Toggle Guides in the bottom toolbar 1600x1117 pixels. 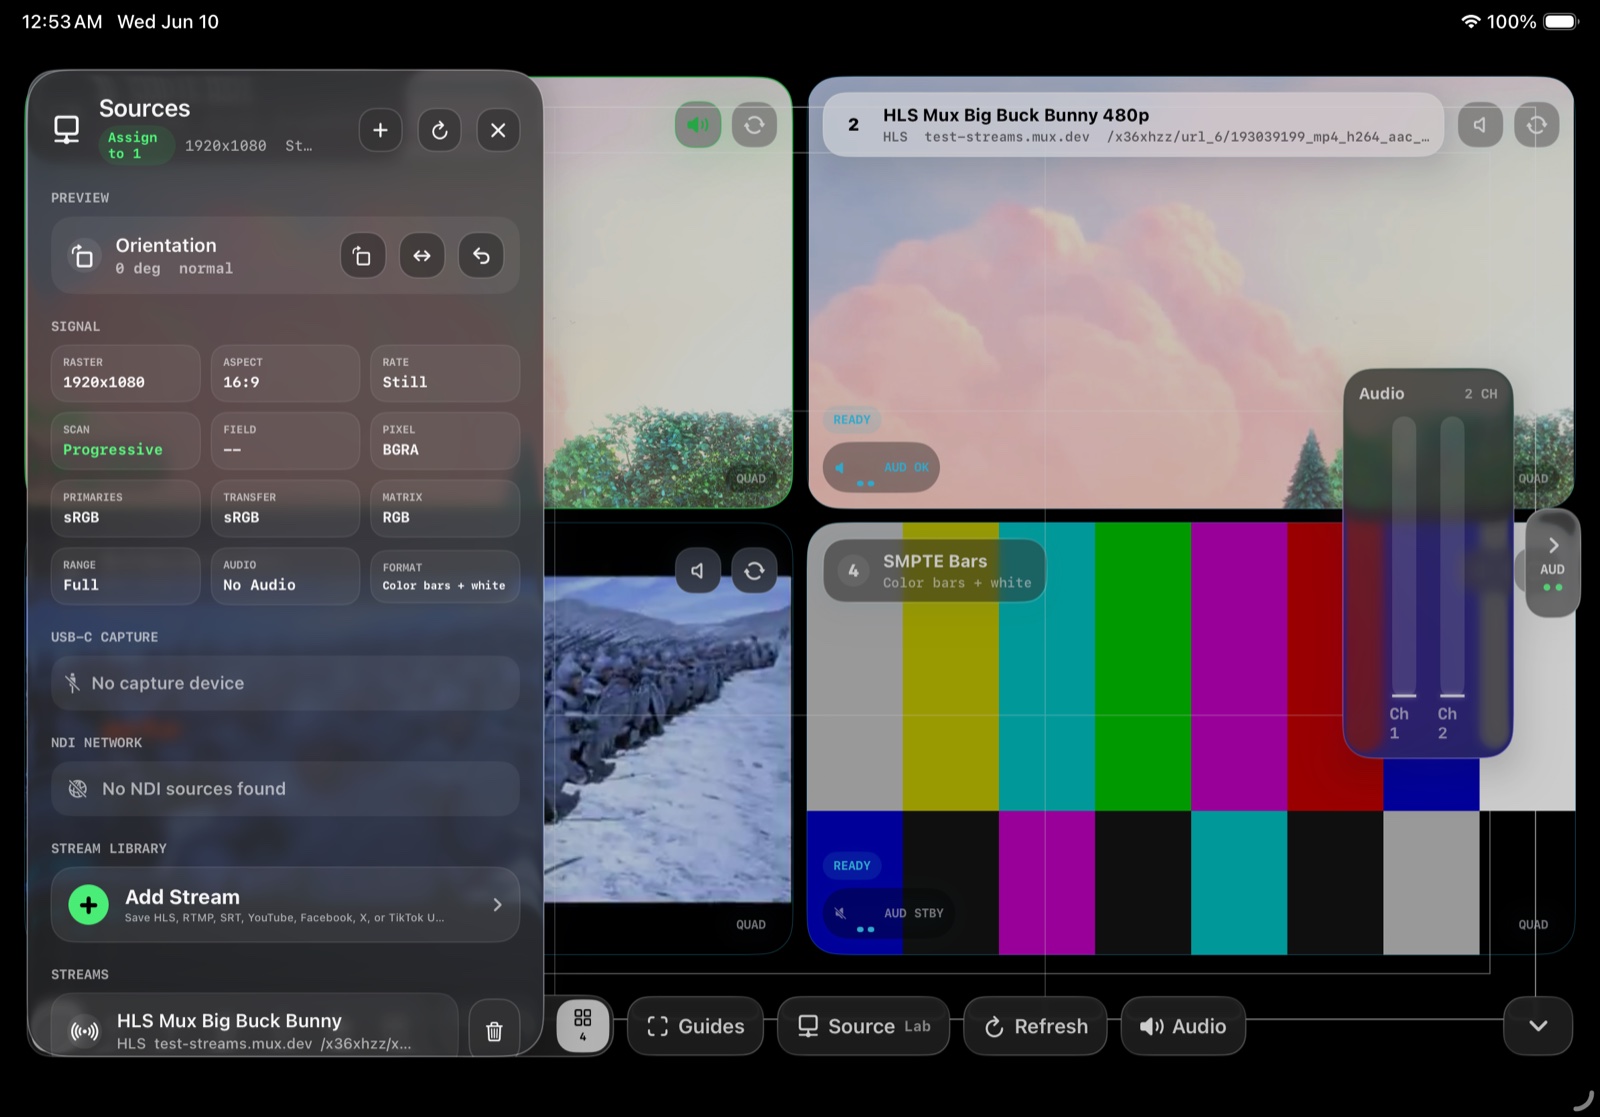(695, 1026)
